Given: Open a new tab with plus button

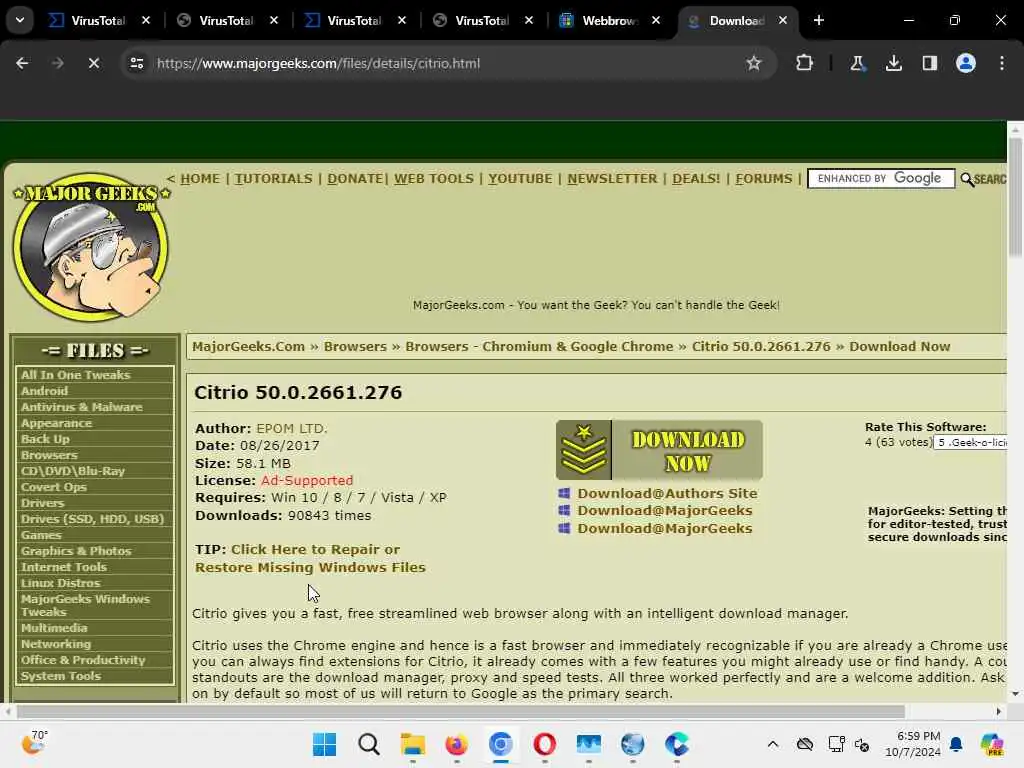Looking at the screenshot, I should pos(819,20).
